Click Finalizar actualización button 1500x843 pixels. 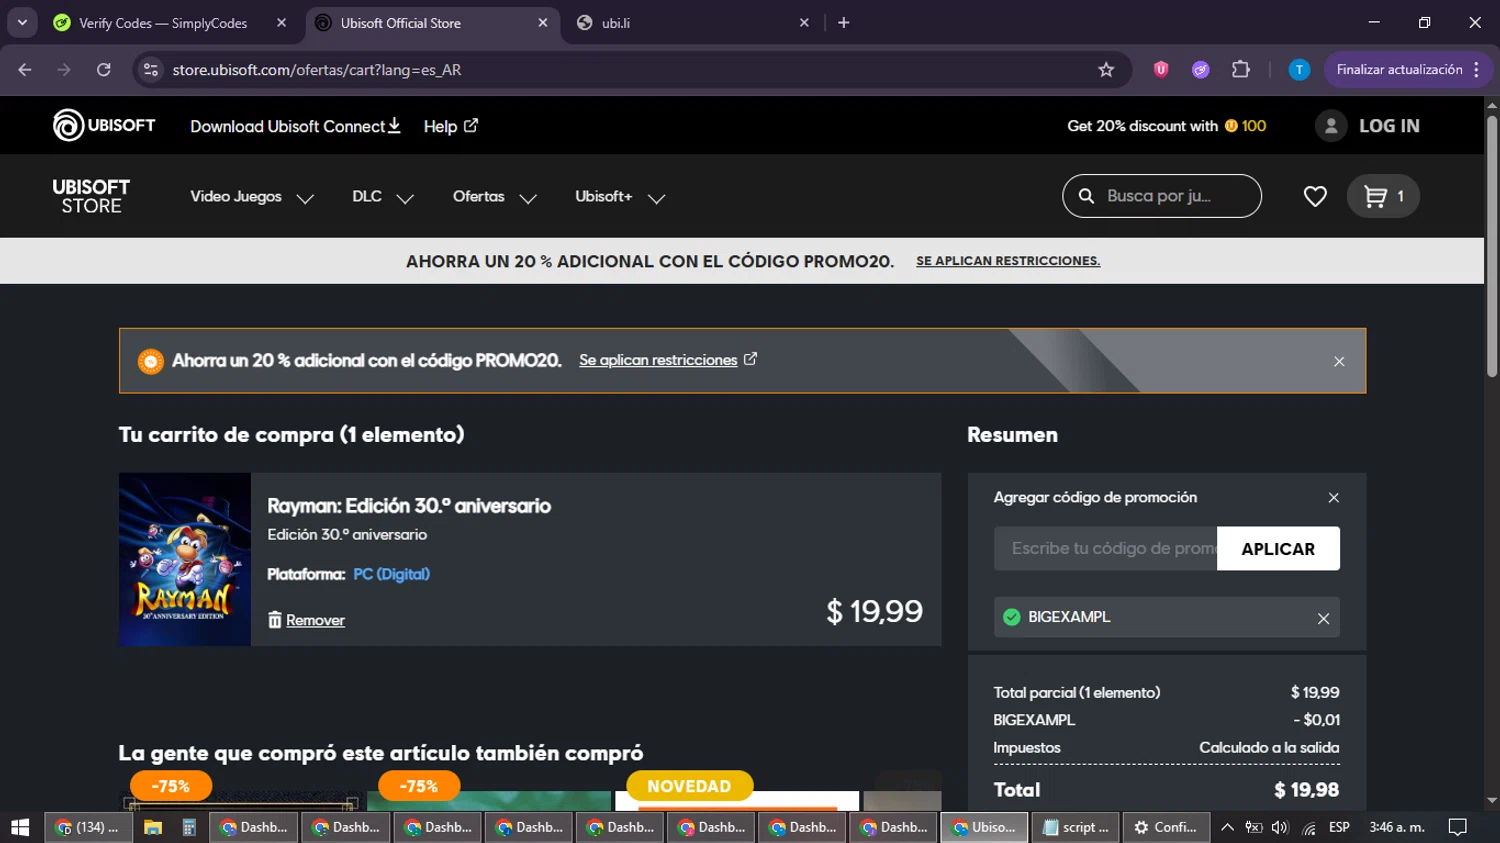[1399, 69]
